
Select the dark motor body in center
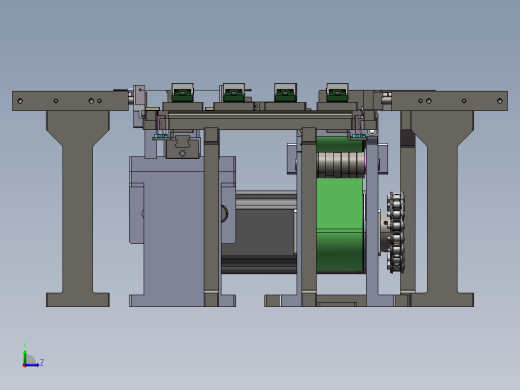pos(259,232)
